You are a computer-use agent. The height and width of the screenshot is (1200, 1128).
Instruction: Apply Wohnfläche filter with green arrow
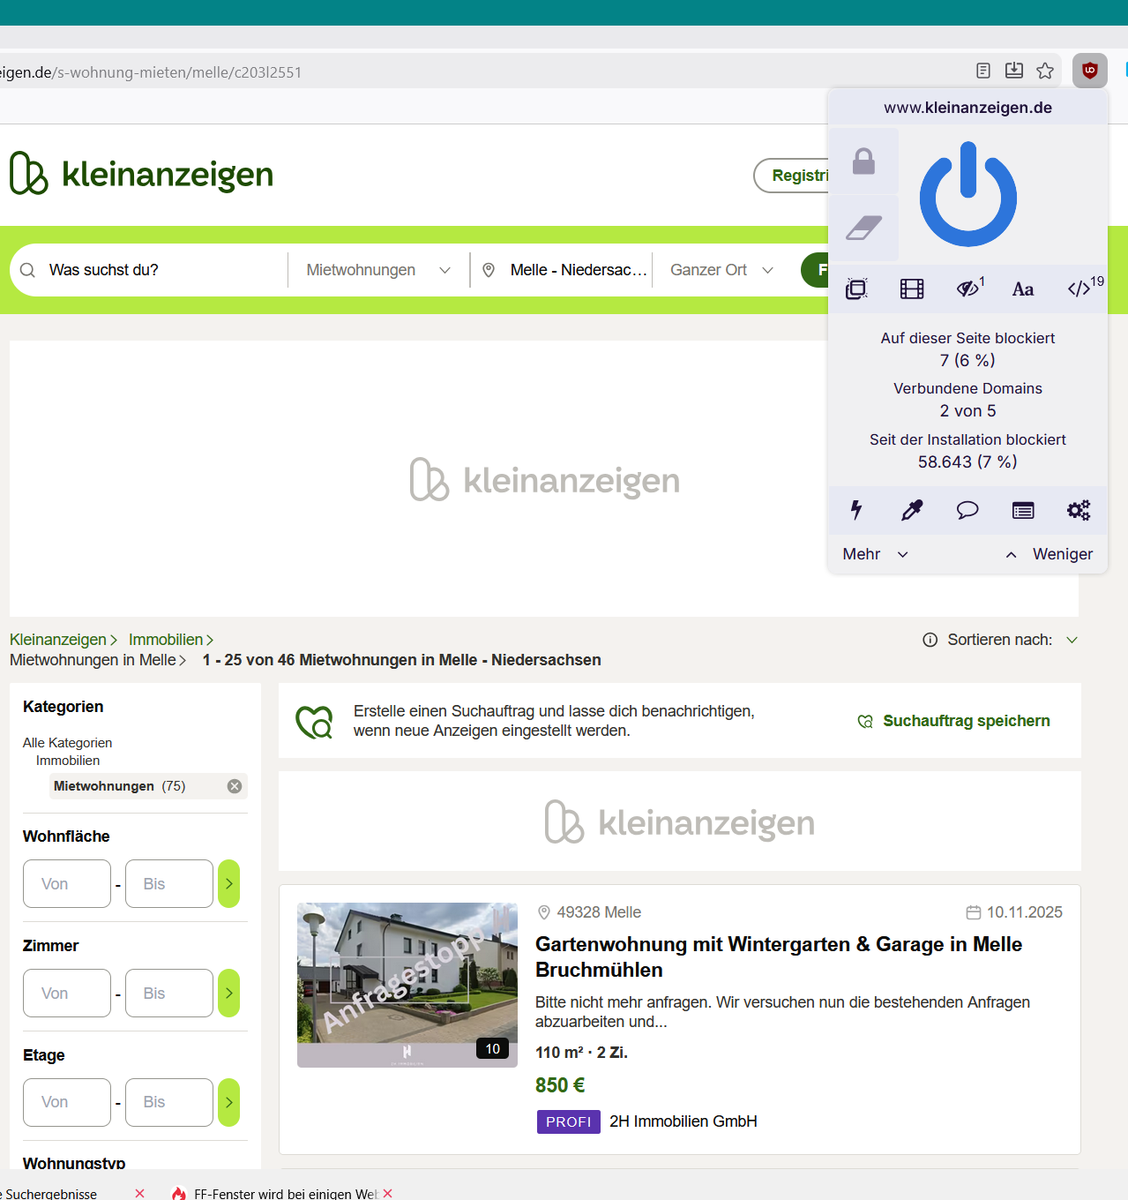[229, 884]
